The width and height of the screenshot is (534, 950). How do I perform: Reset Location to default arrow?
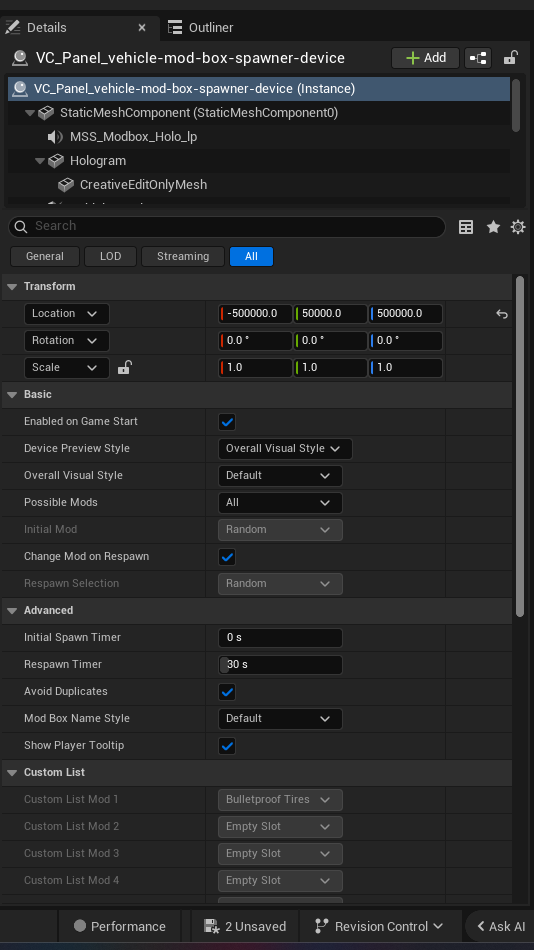[x=501, y=314]
